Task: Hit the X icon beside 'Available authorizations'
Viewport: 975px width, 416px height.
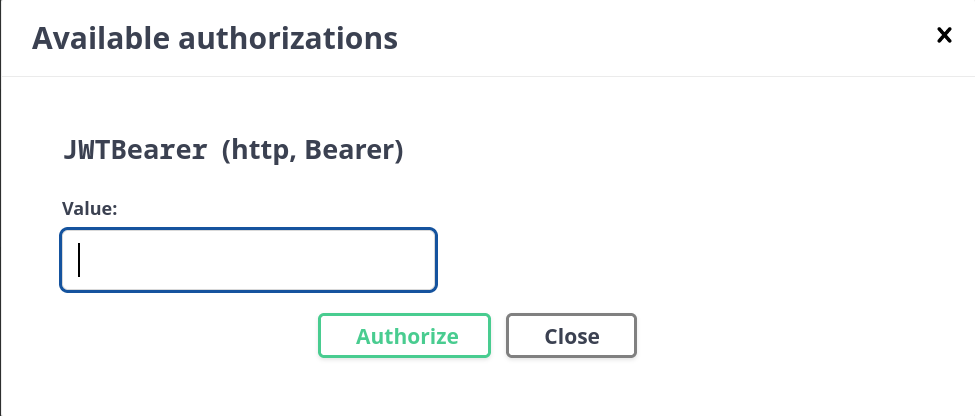Action: coord(943,36)
